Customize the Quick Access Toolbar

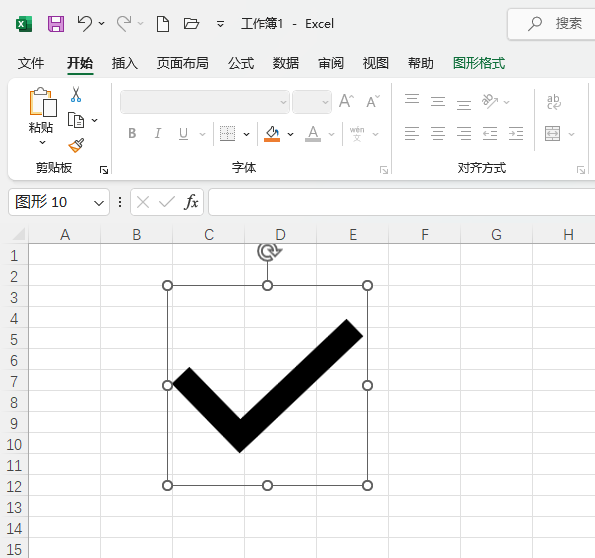[x=220, y=24]
